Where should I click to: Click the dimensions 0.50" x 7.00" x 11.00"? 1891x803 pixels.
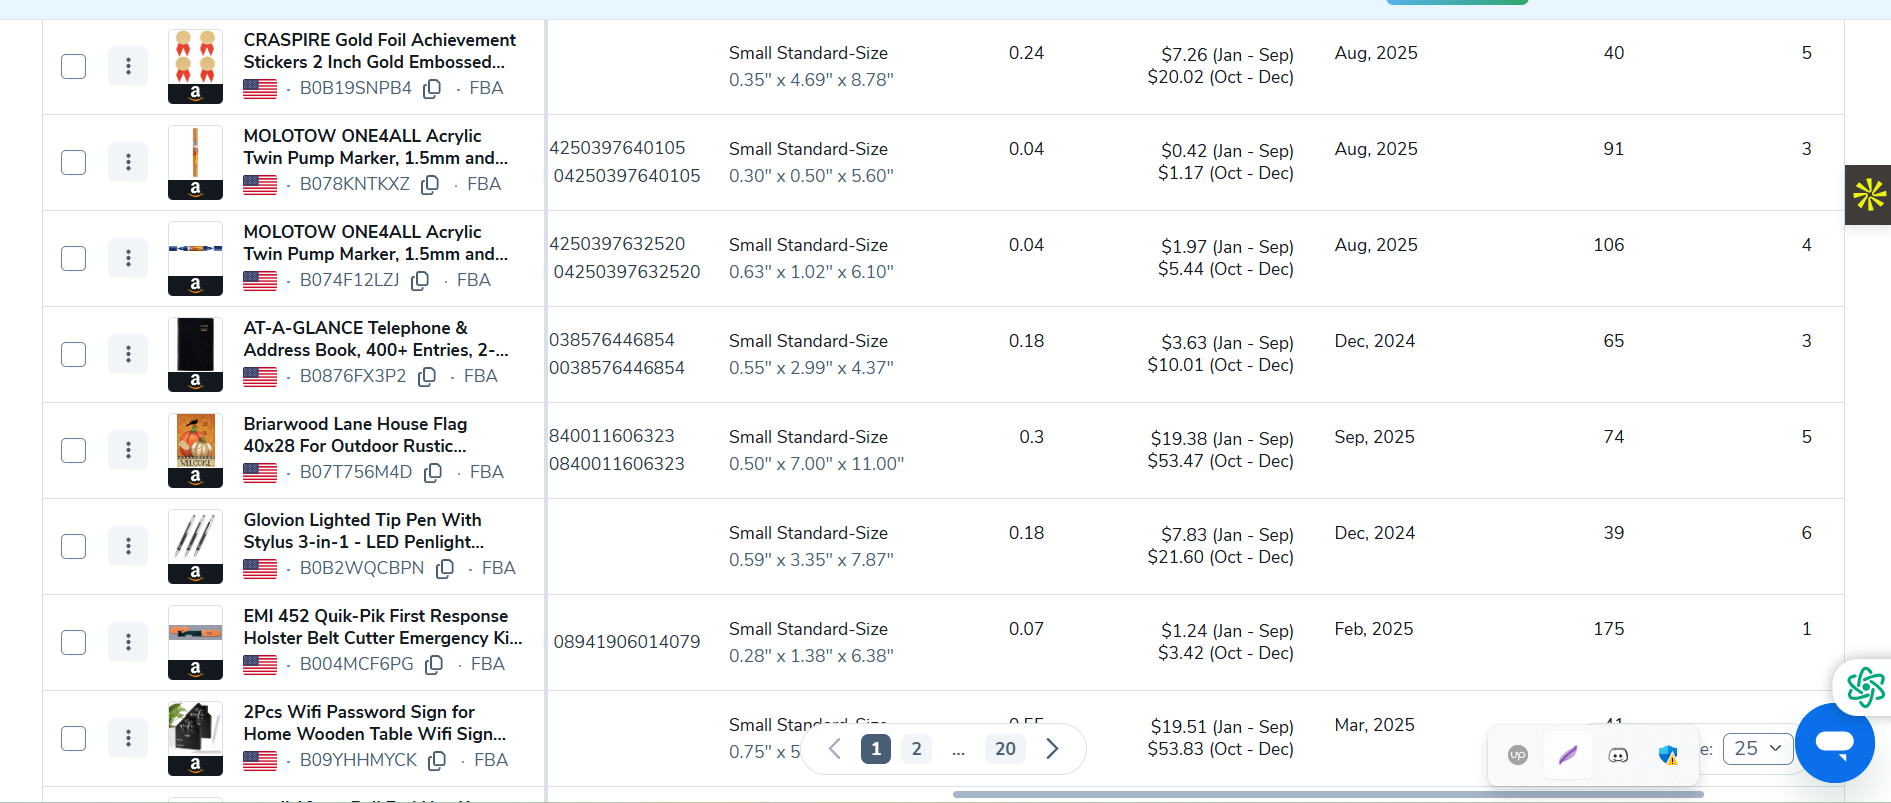pyautogui.click(x=816, y=464)
